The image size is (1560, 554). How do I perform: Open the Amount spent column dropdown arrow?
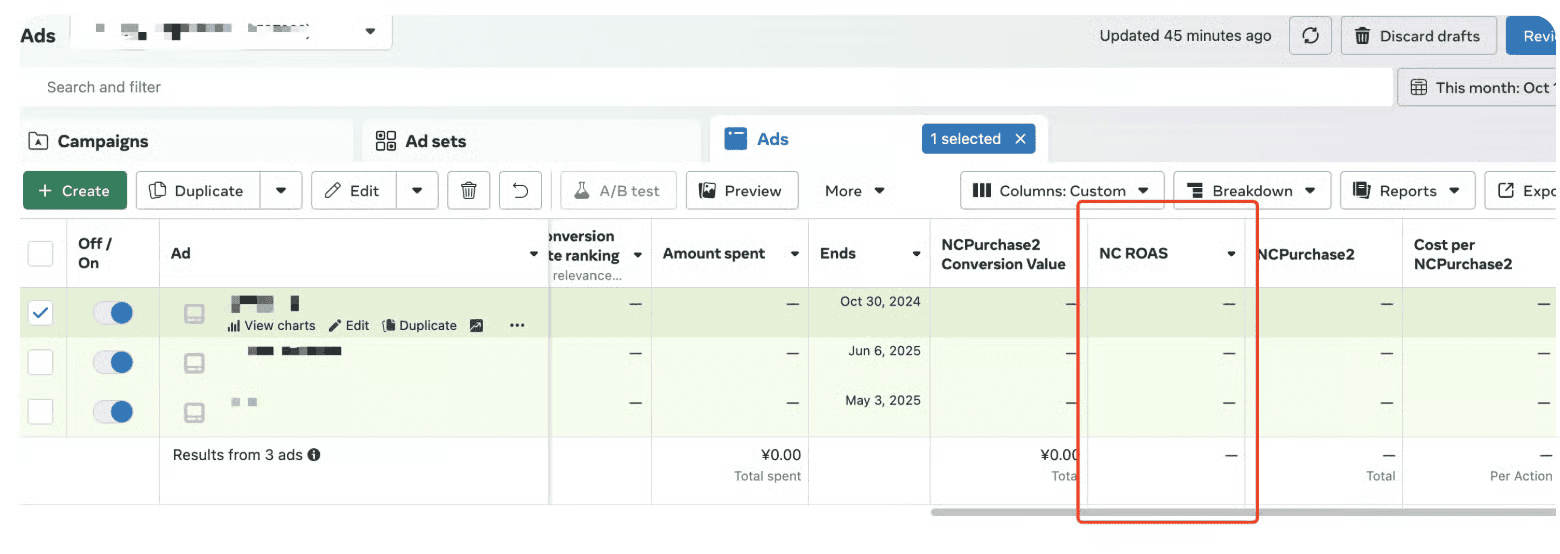pos(795,254)
